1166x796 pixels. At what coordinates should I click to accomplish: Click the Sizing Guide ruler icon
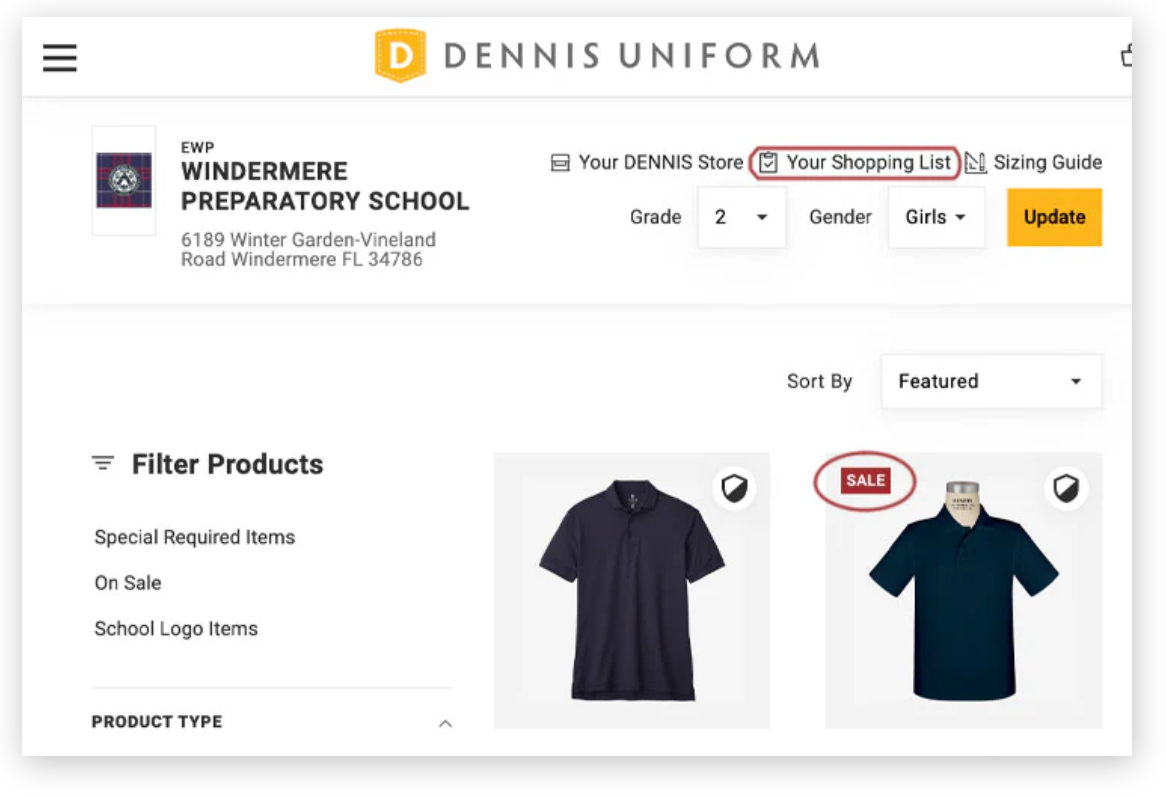tap(976, 163)
